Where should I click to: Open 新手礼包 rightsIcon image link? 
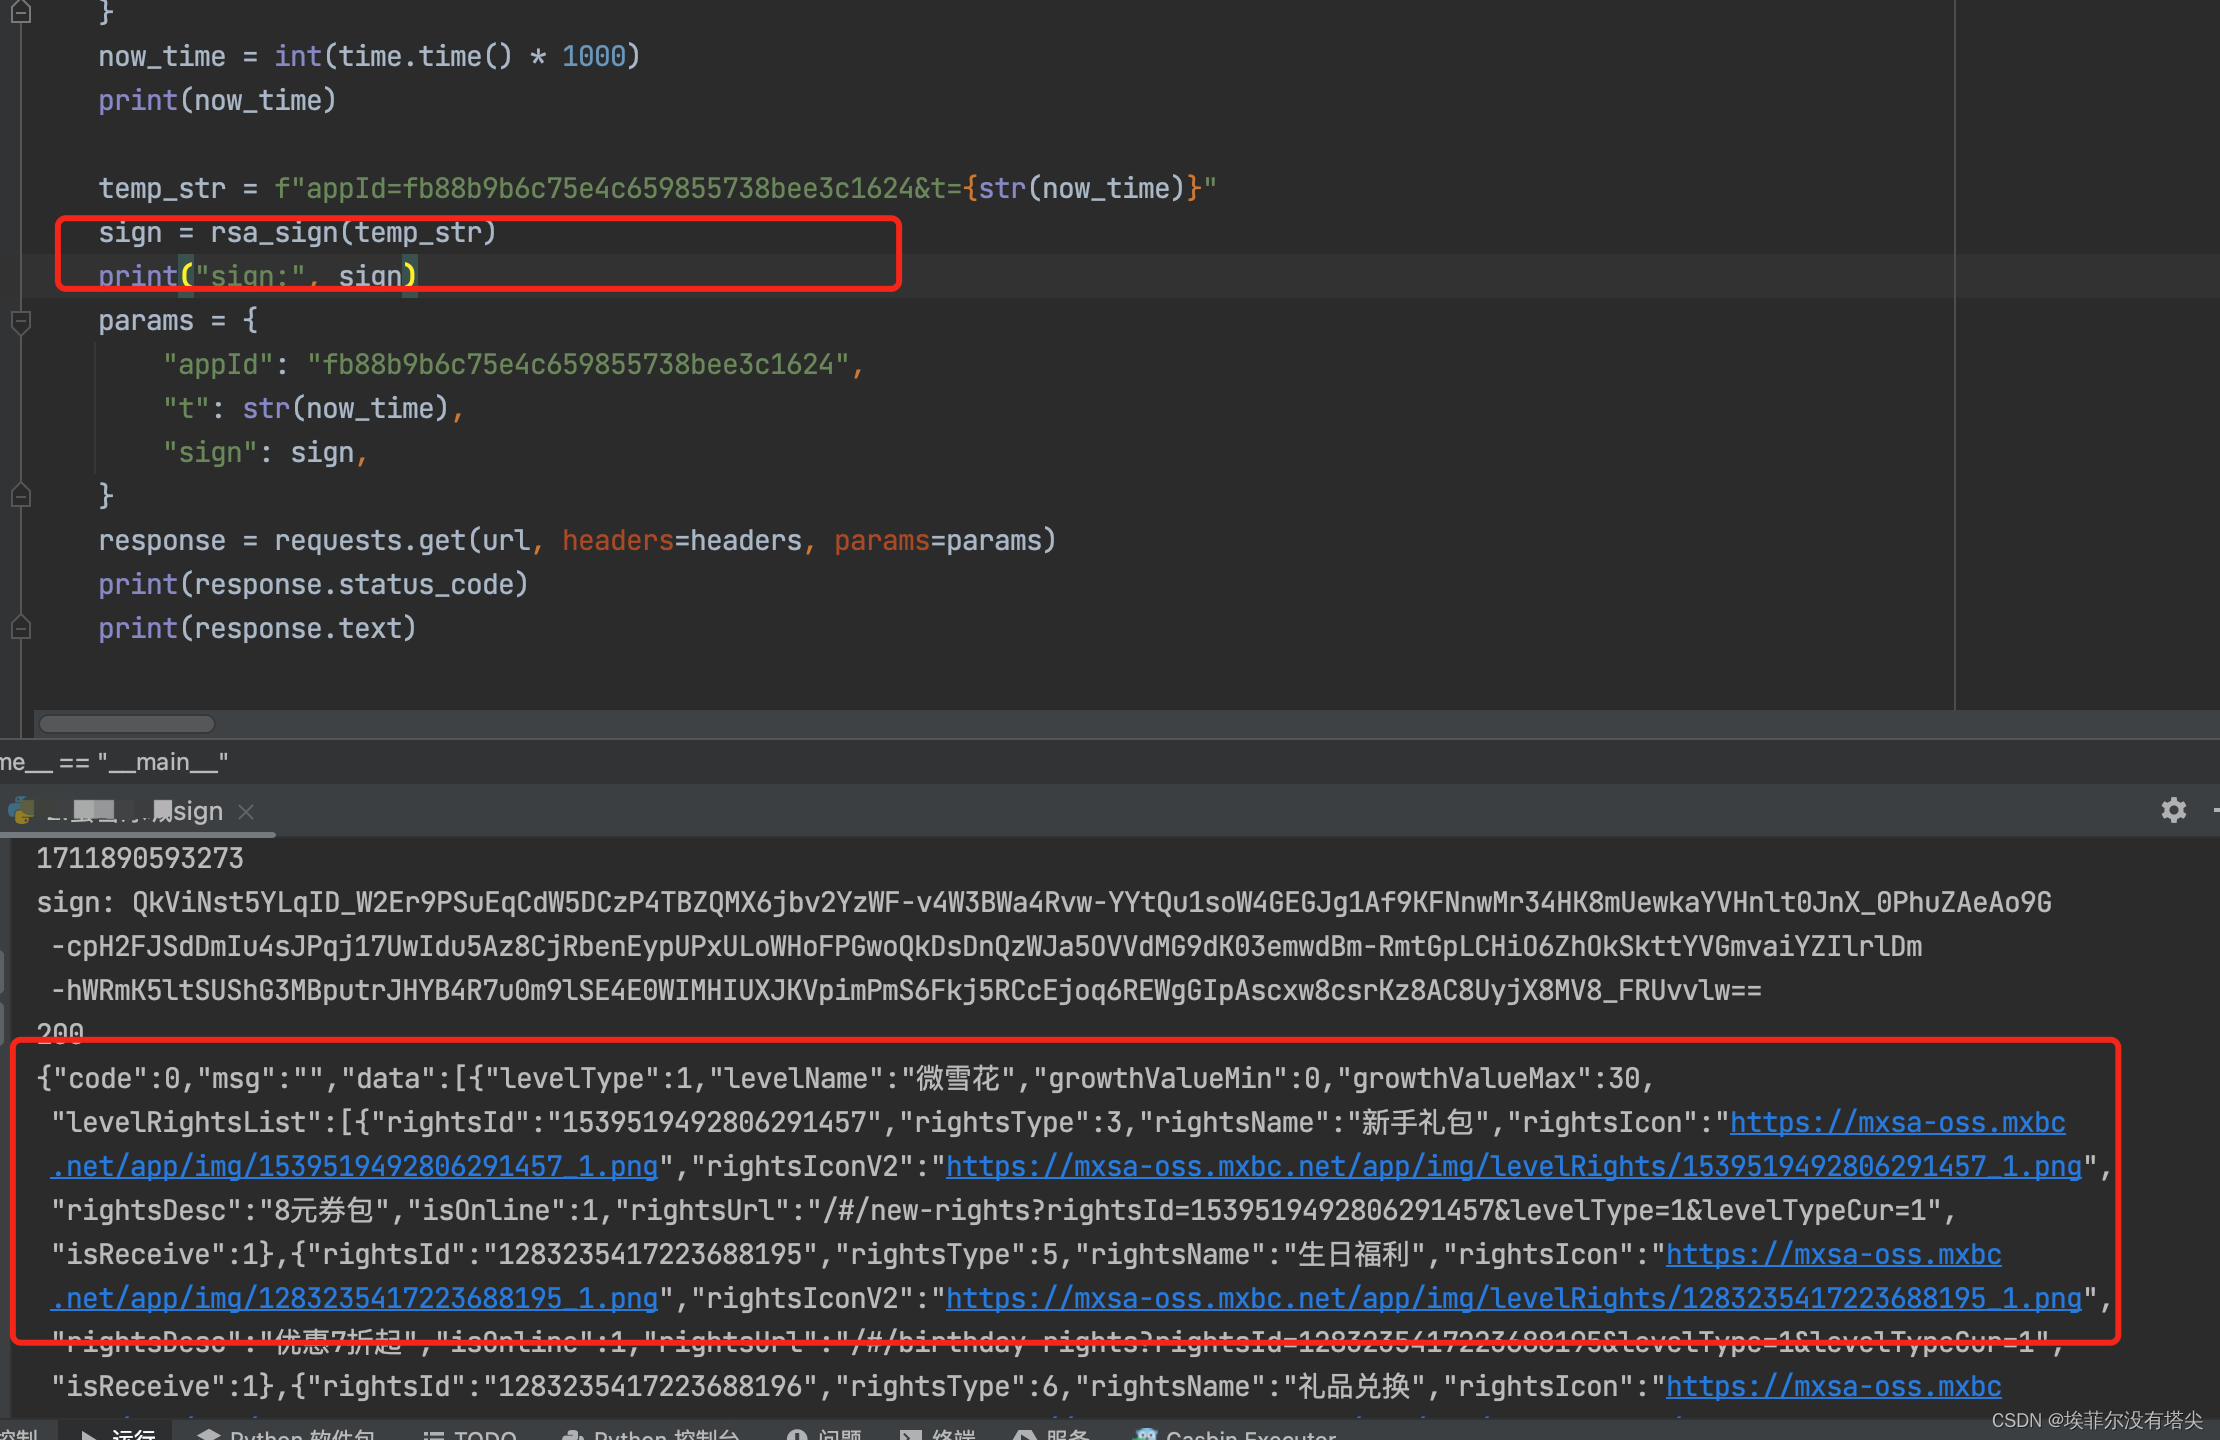pyautogui.click(x=1897, y=1122)
